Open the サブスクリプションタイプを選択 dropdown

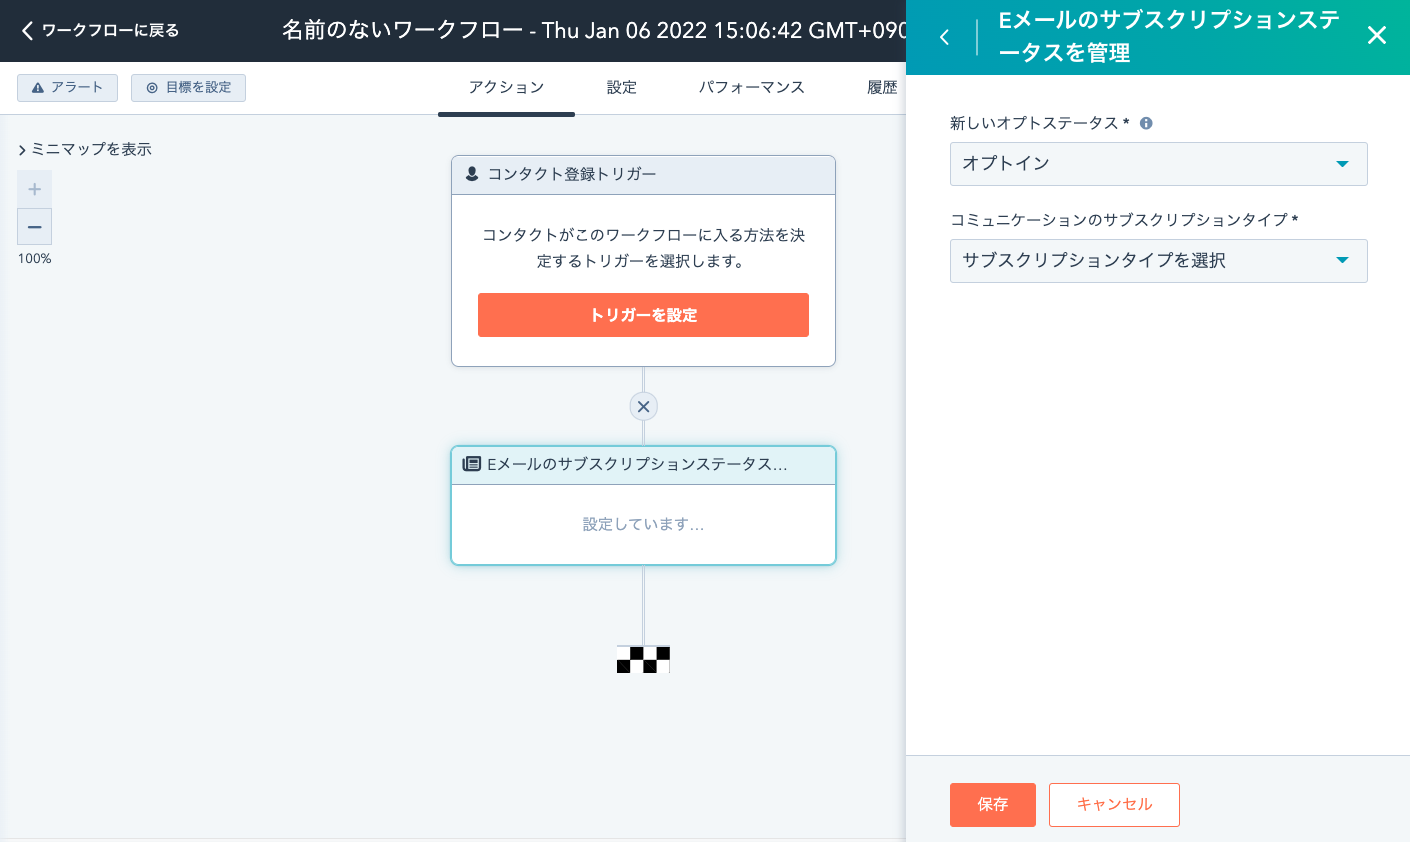[x=1157, y=261]
